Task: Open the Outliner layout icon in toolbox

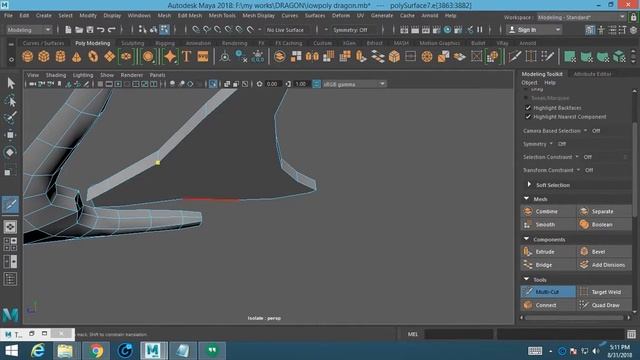Action: pos(10,279)
